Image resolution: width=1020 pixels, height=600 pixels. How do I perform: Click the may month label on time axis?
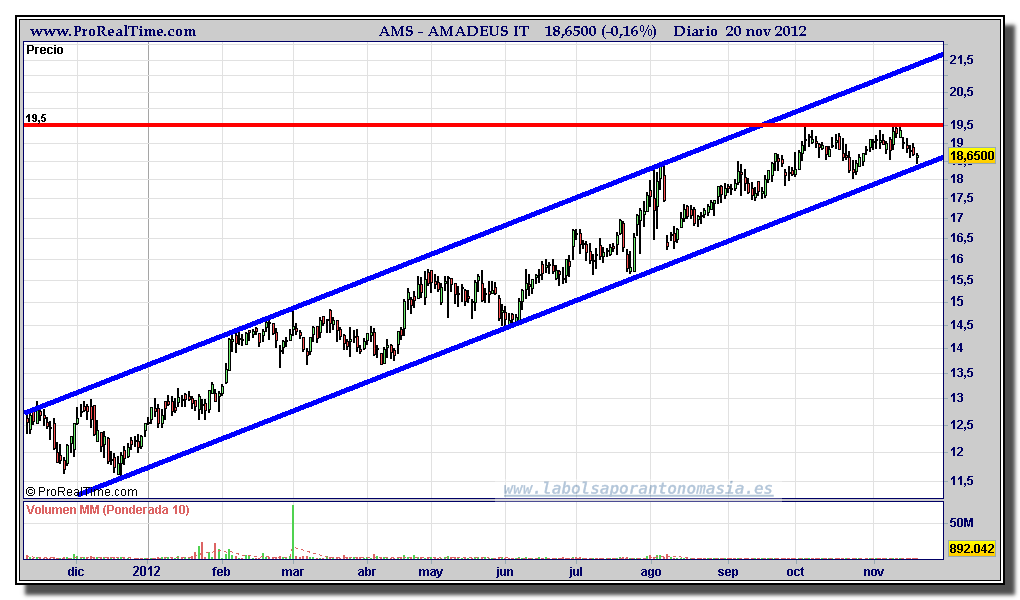[x=431, y=572]
